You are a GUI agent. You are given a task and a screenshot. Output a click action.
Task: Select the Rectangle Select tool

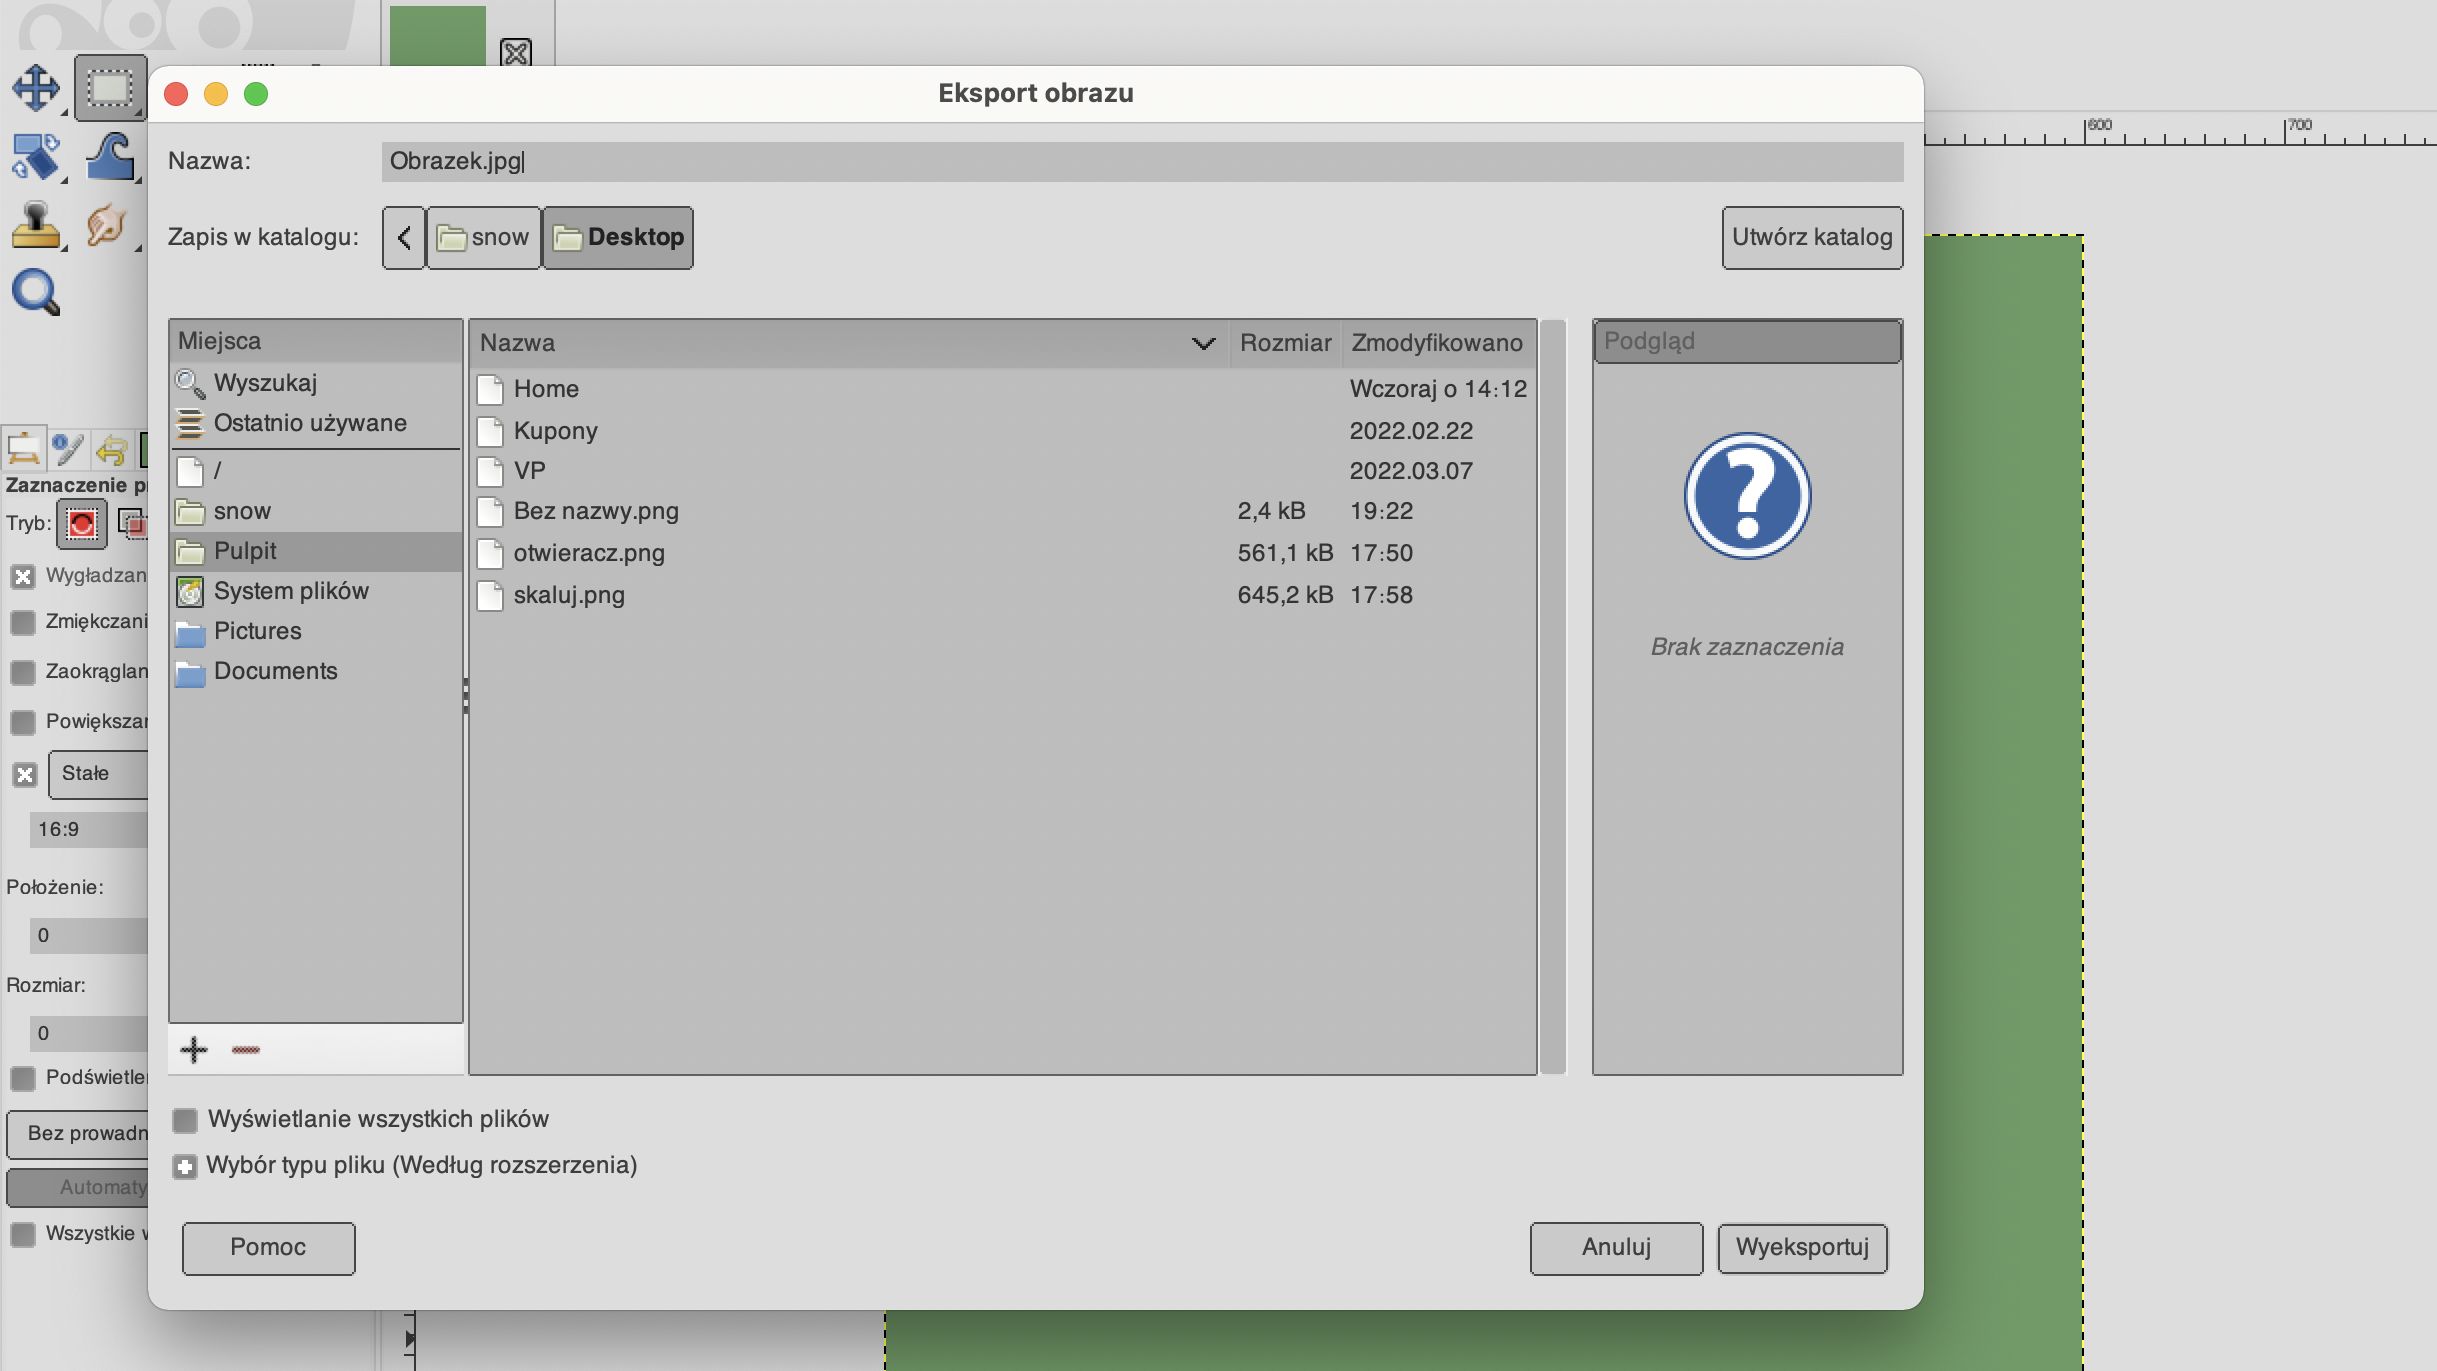pyautogui.click(x=109, y=88)
